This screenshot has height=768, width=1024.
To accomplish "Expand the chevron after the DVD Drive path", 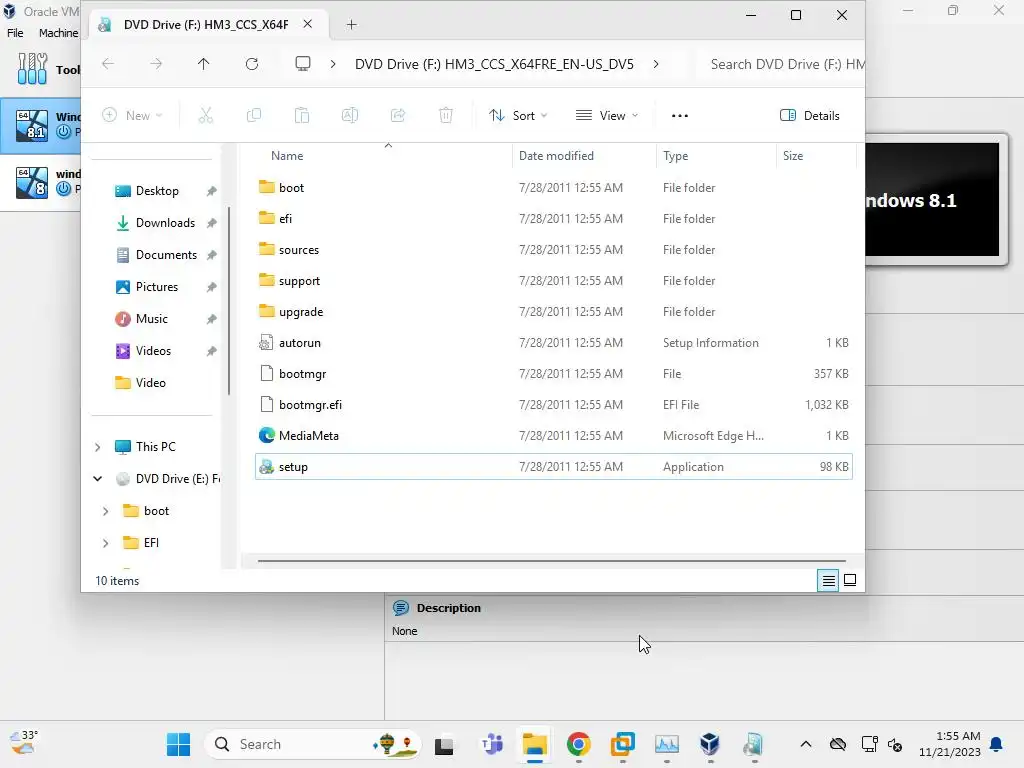I will point(656,64).
